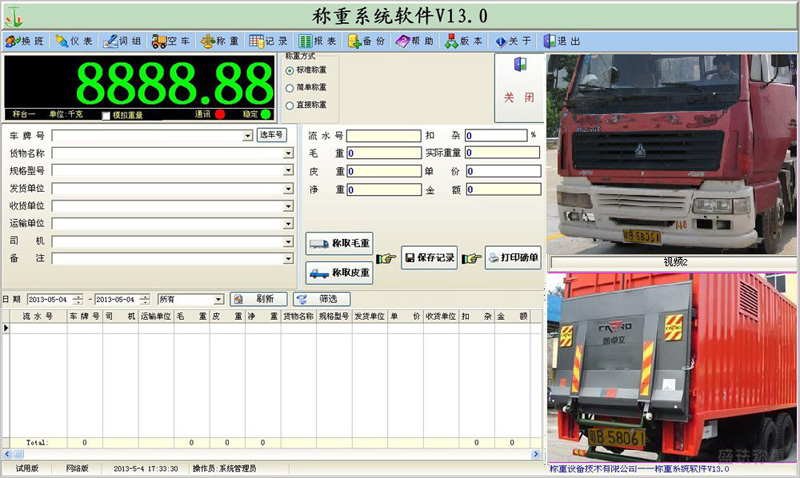Click the 保存记录 button
The image size is (800, 478).
coord(429,258)
